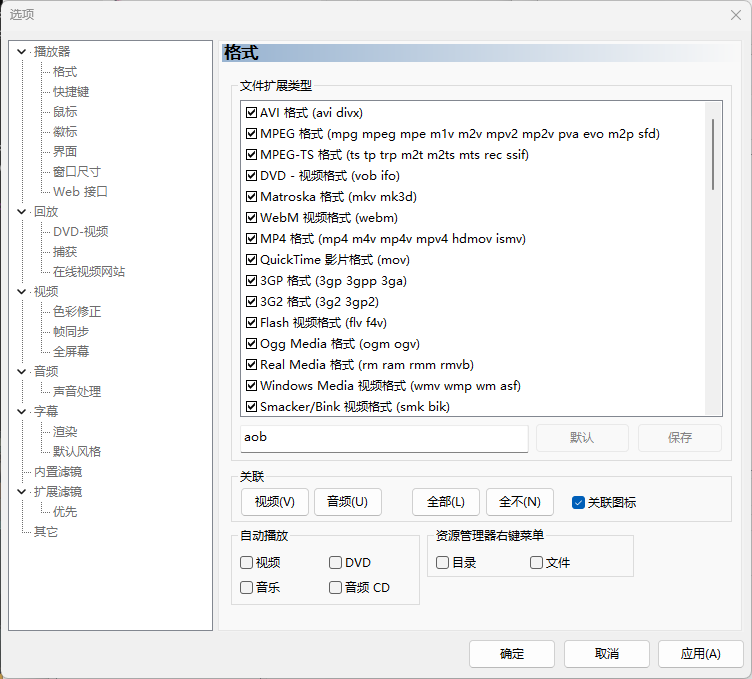Open the 色彩修正 settings page
This screenshot has width=752, height=679.
pos(77,312)
